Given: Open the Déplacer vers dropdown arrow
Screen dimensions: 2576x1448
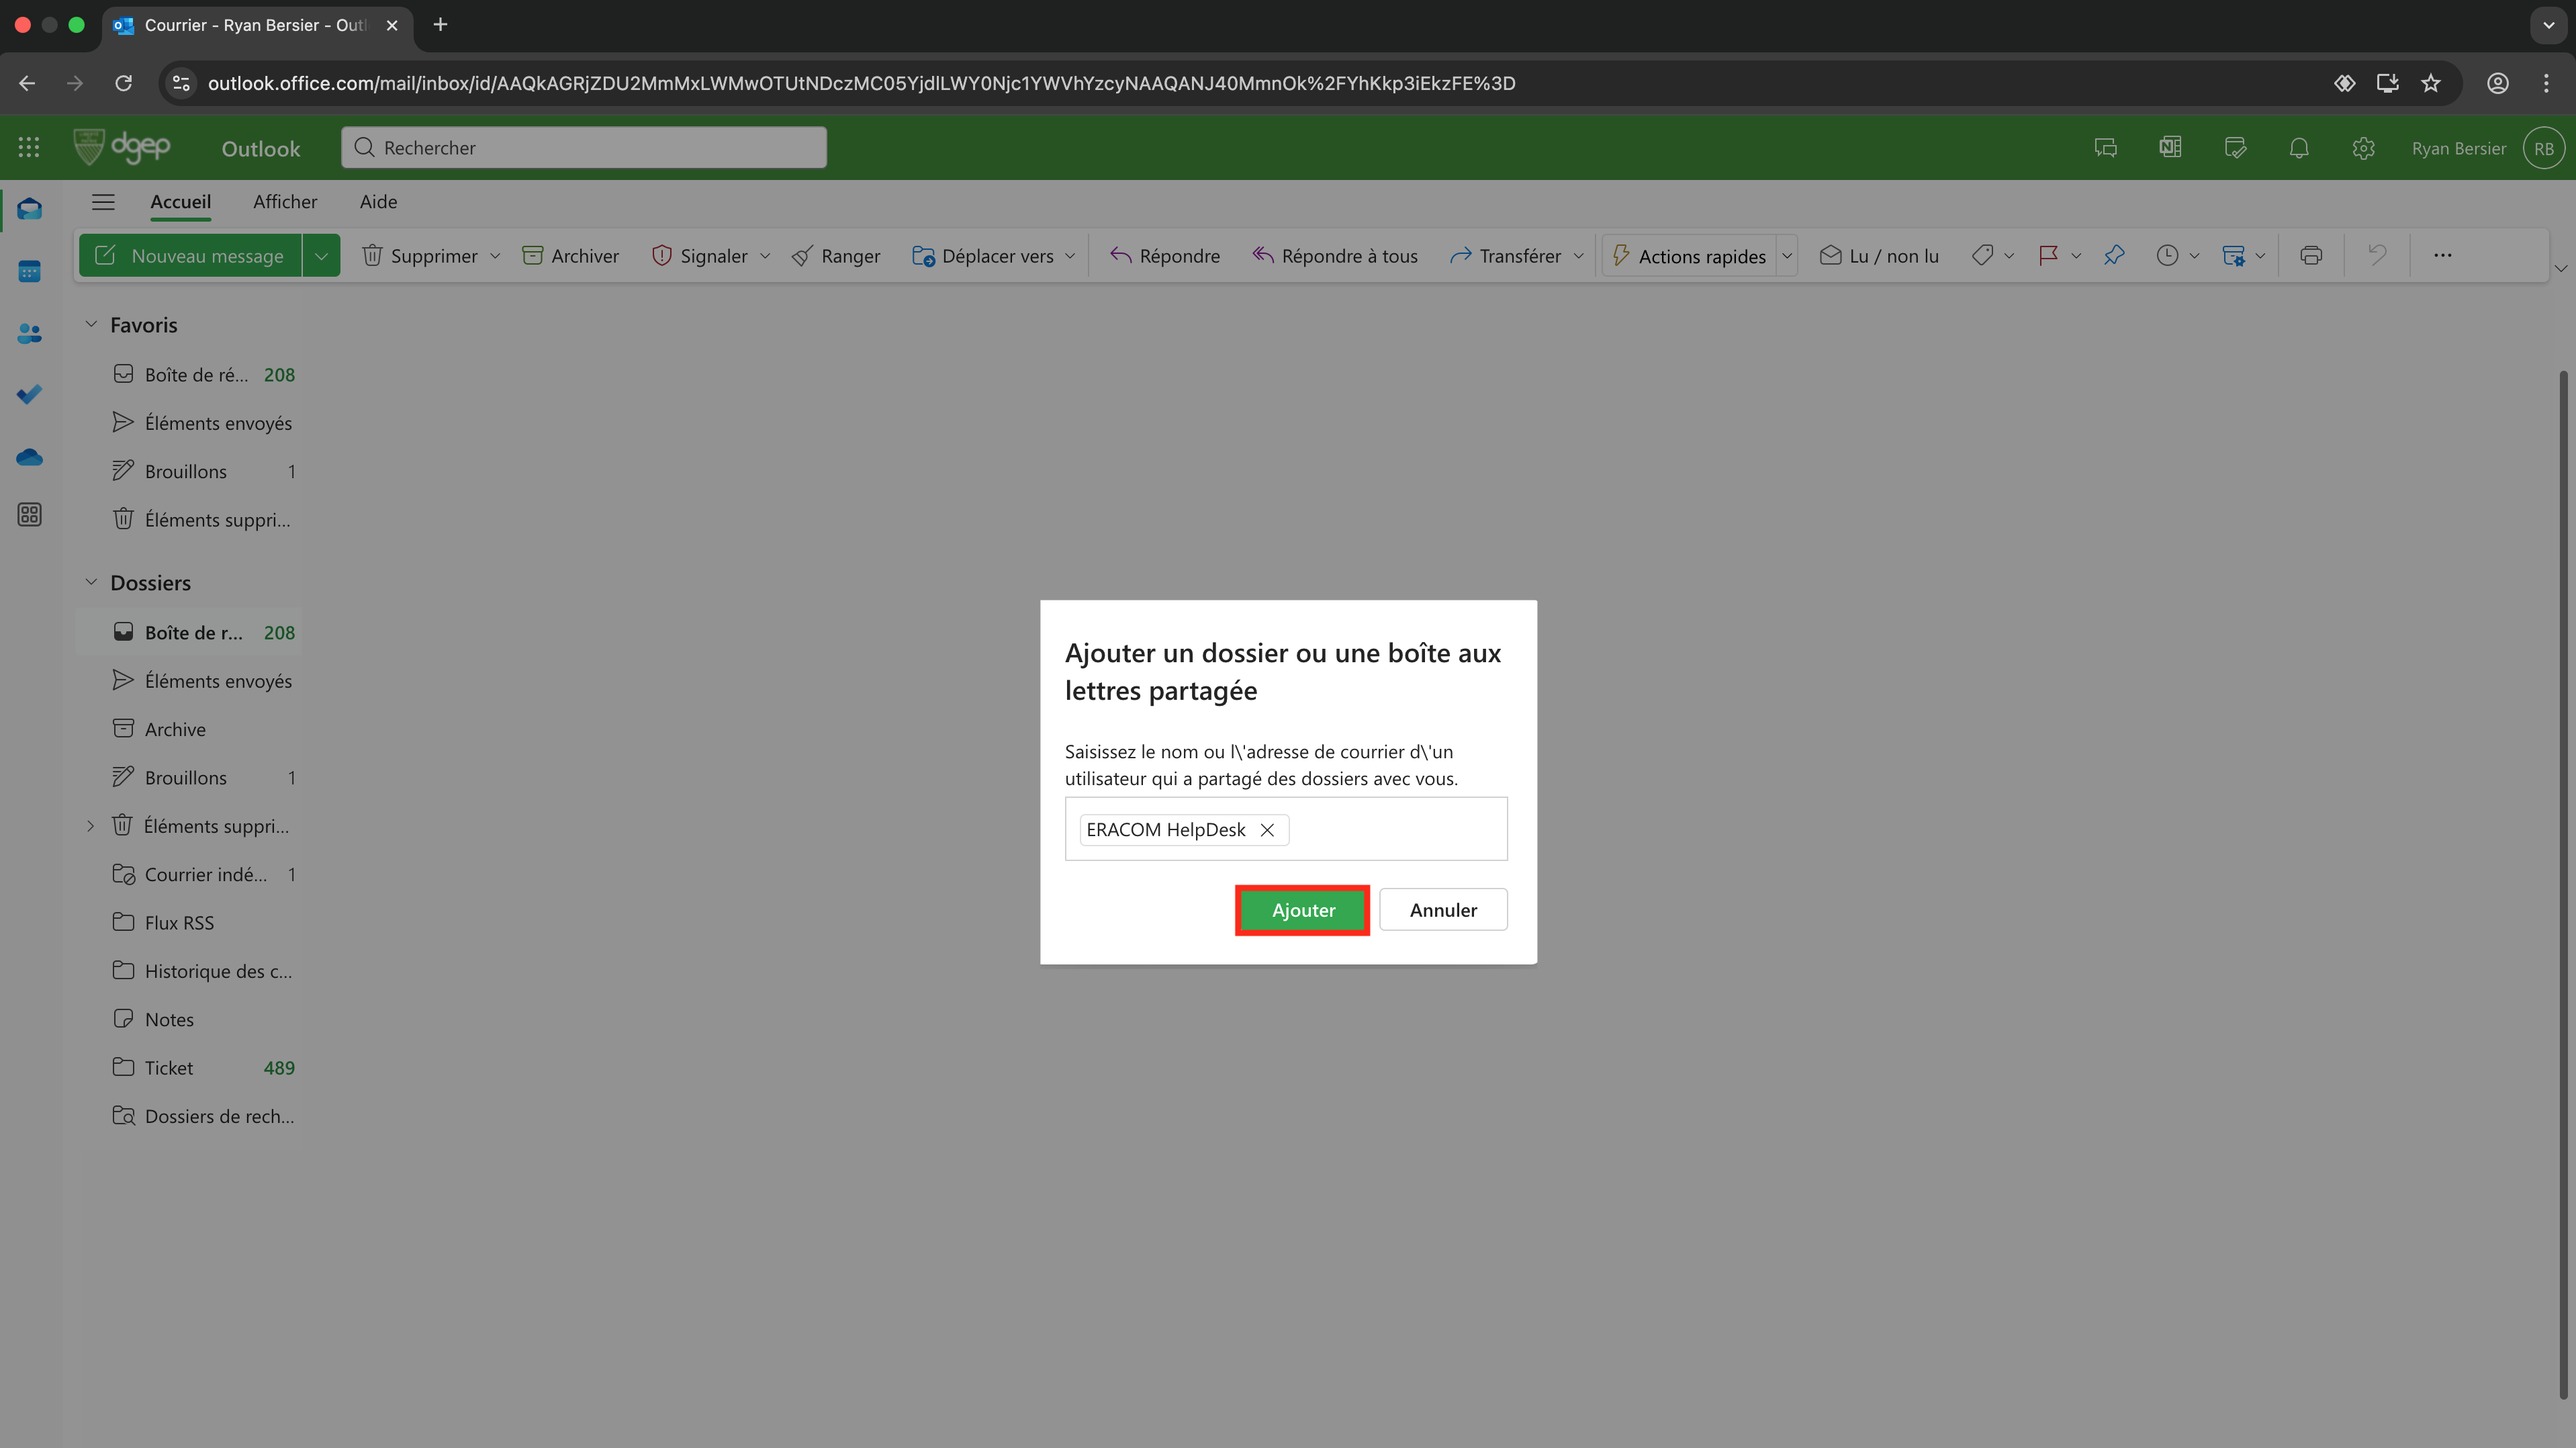Looking at the screenshot, I should coord(1070,256).
